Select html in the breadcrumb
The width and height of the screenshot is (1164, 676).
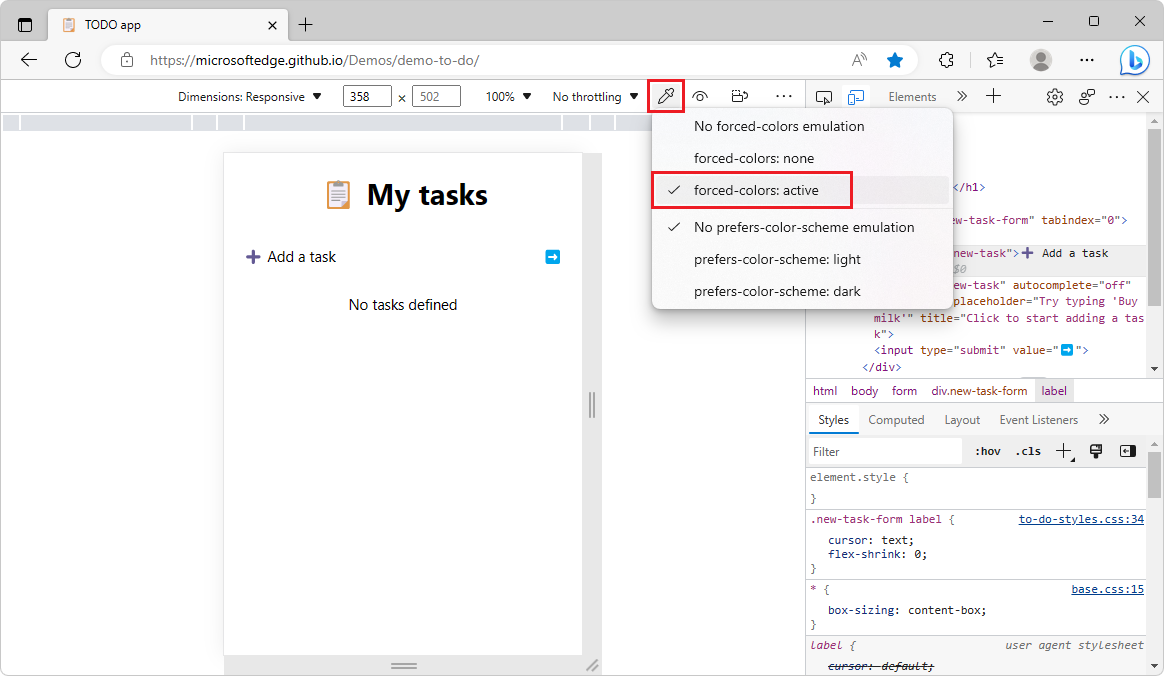[825, 391]
